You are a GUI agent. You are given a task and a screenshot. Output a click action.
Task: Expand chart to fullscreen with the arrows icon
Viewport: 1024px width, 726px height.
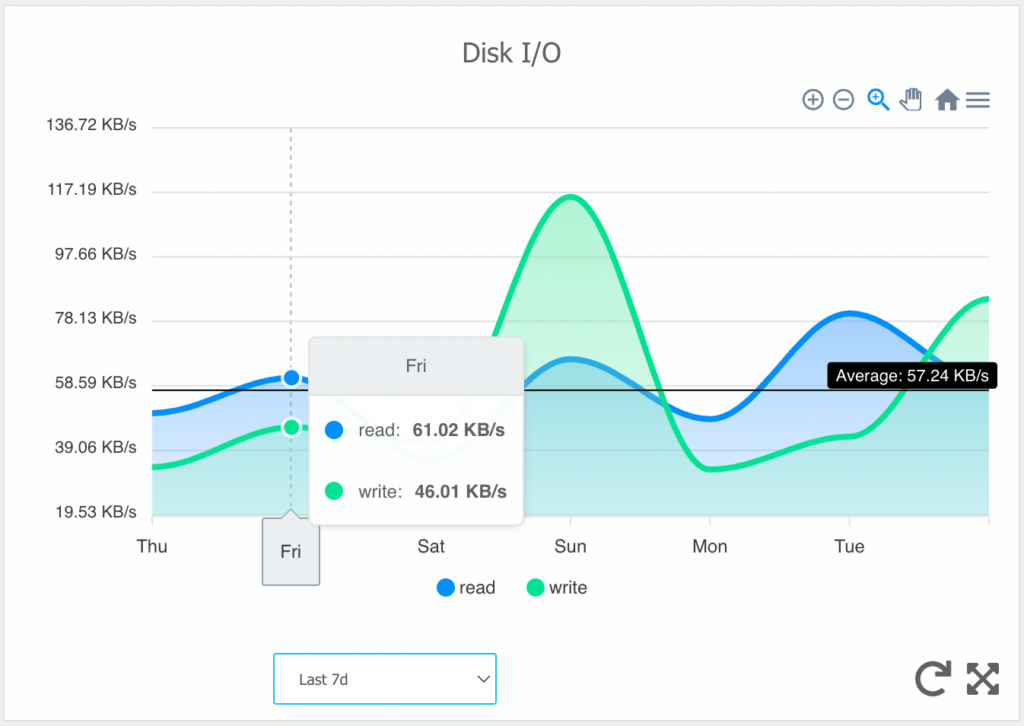click(x=982, y=678)
